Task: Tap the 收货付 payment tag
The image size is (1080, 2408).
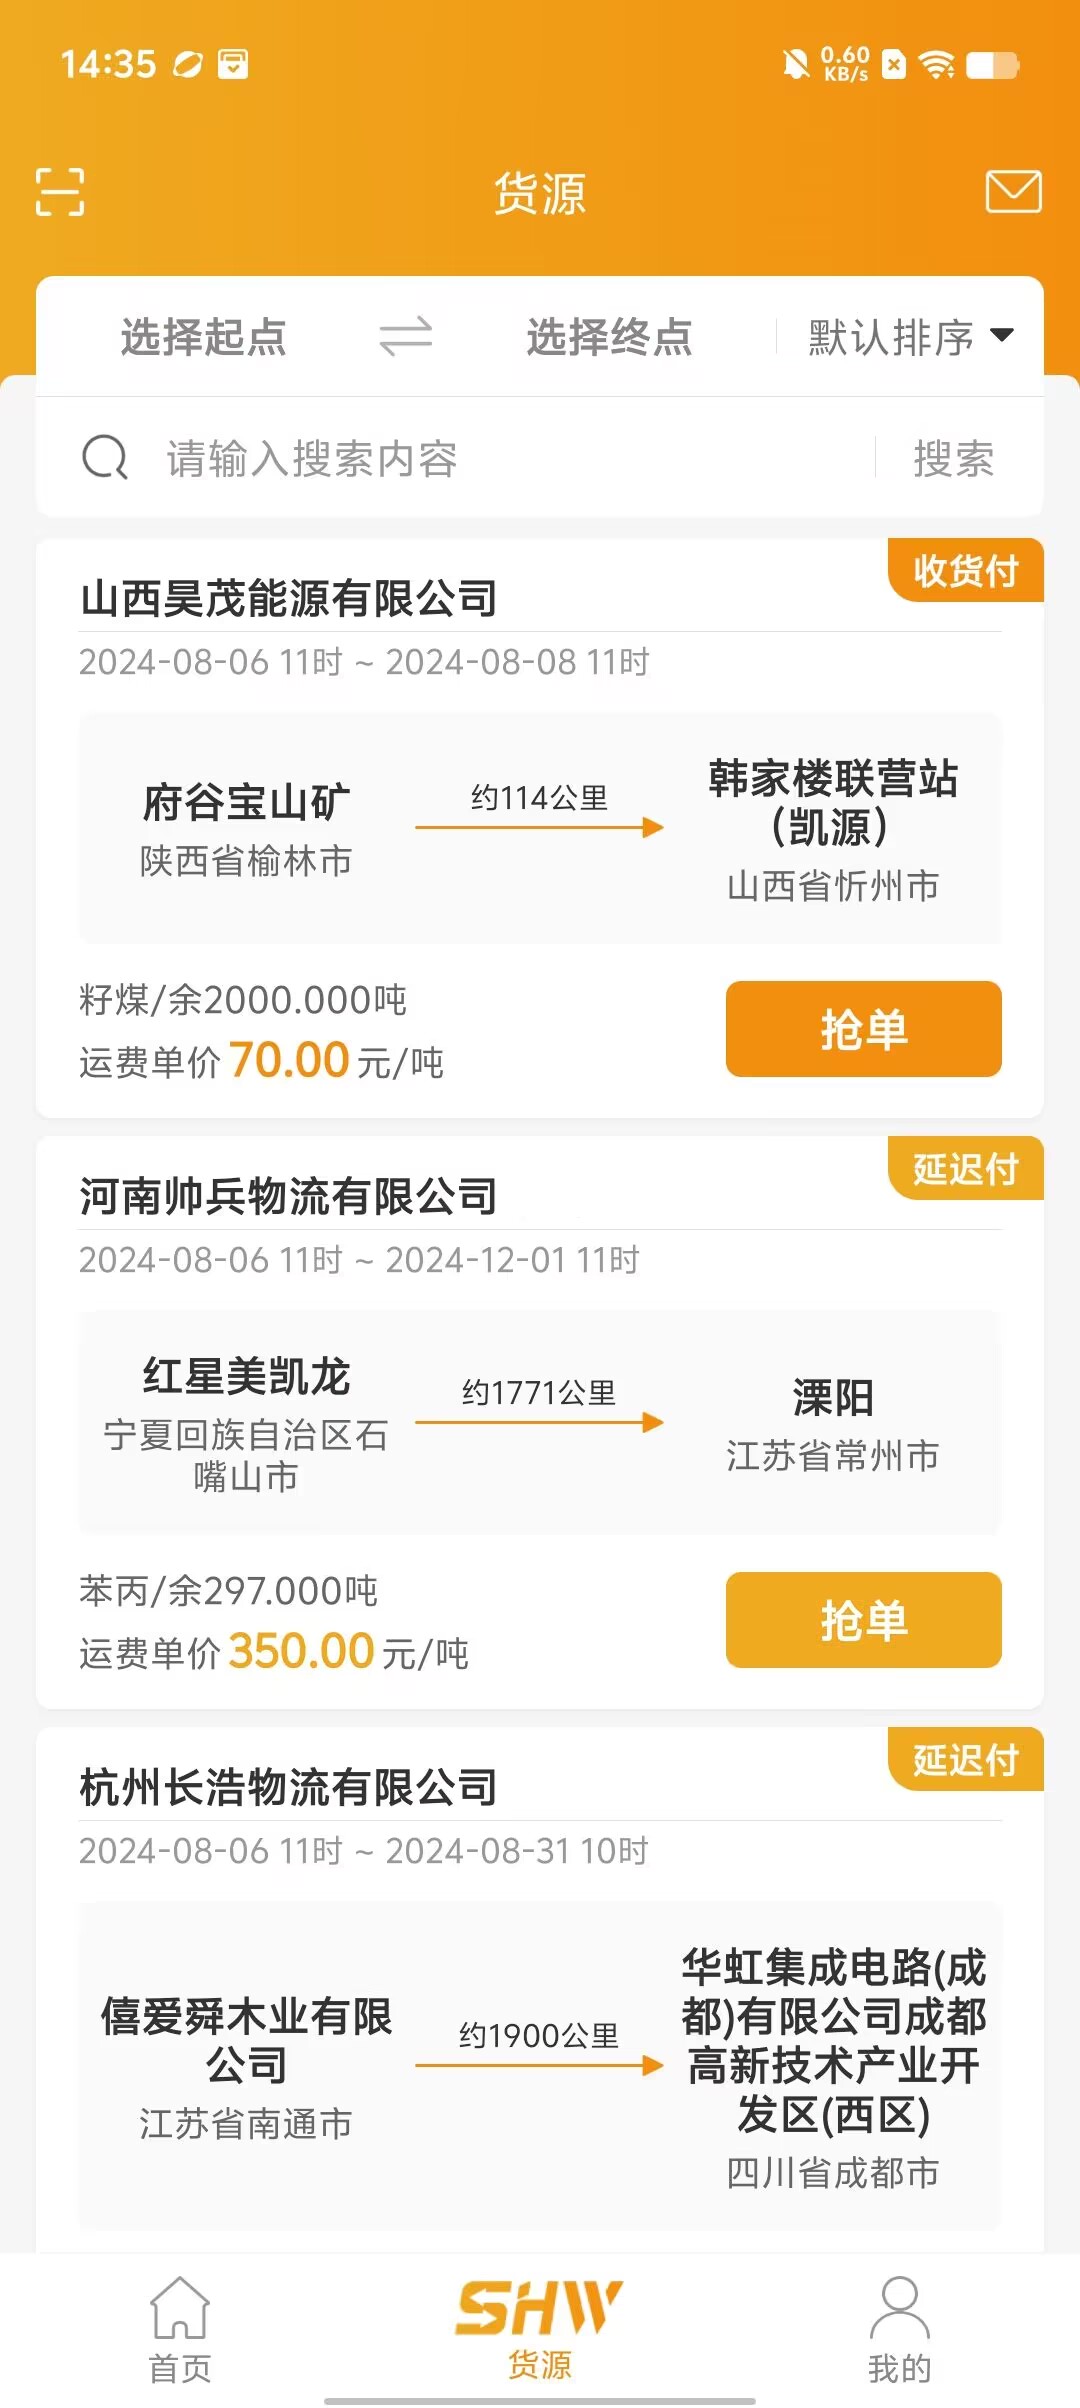Action: click(x=966, y=570)
